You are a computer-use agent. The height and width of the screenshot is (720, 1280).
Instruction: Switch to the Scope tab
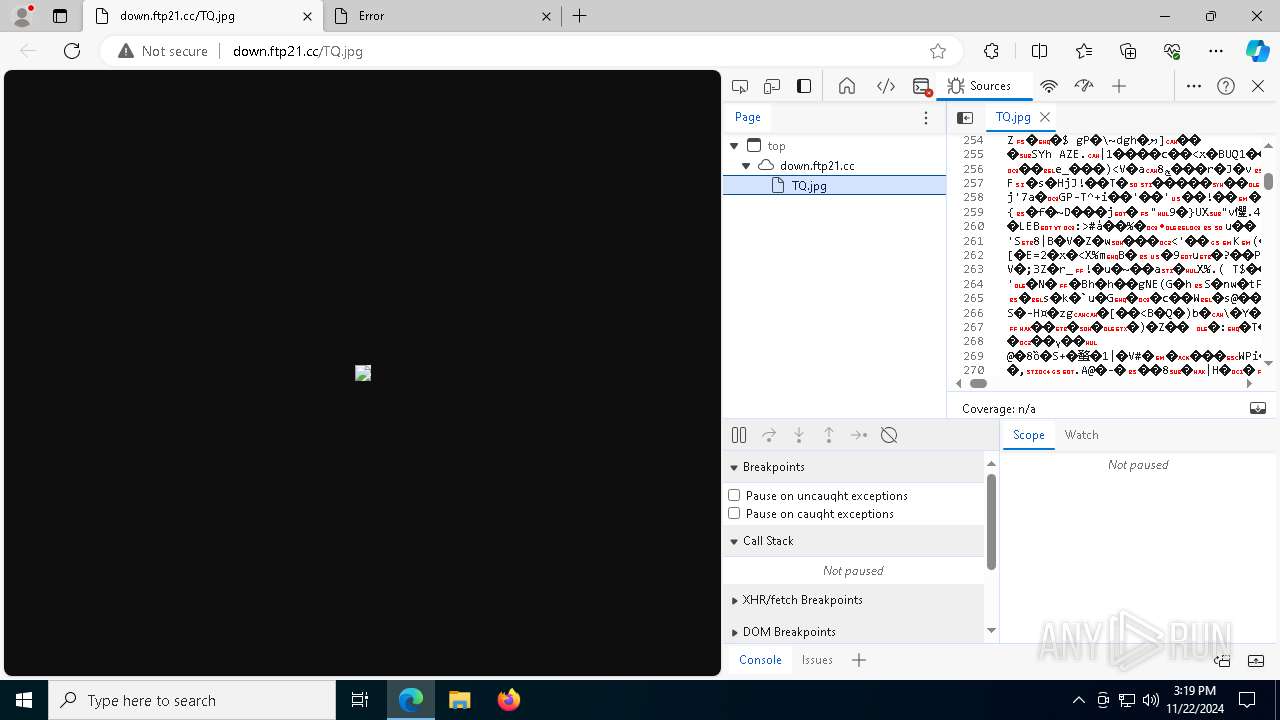pos(1028,435)
